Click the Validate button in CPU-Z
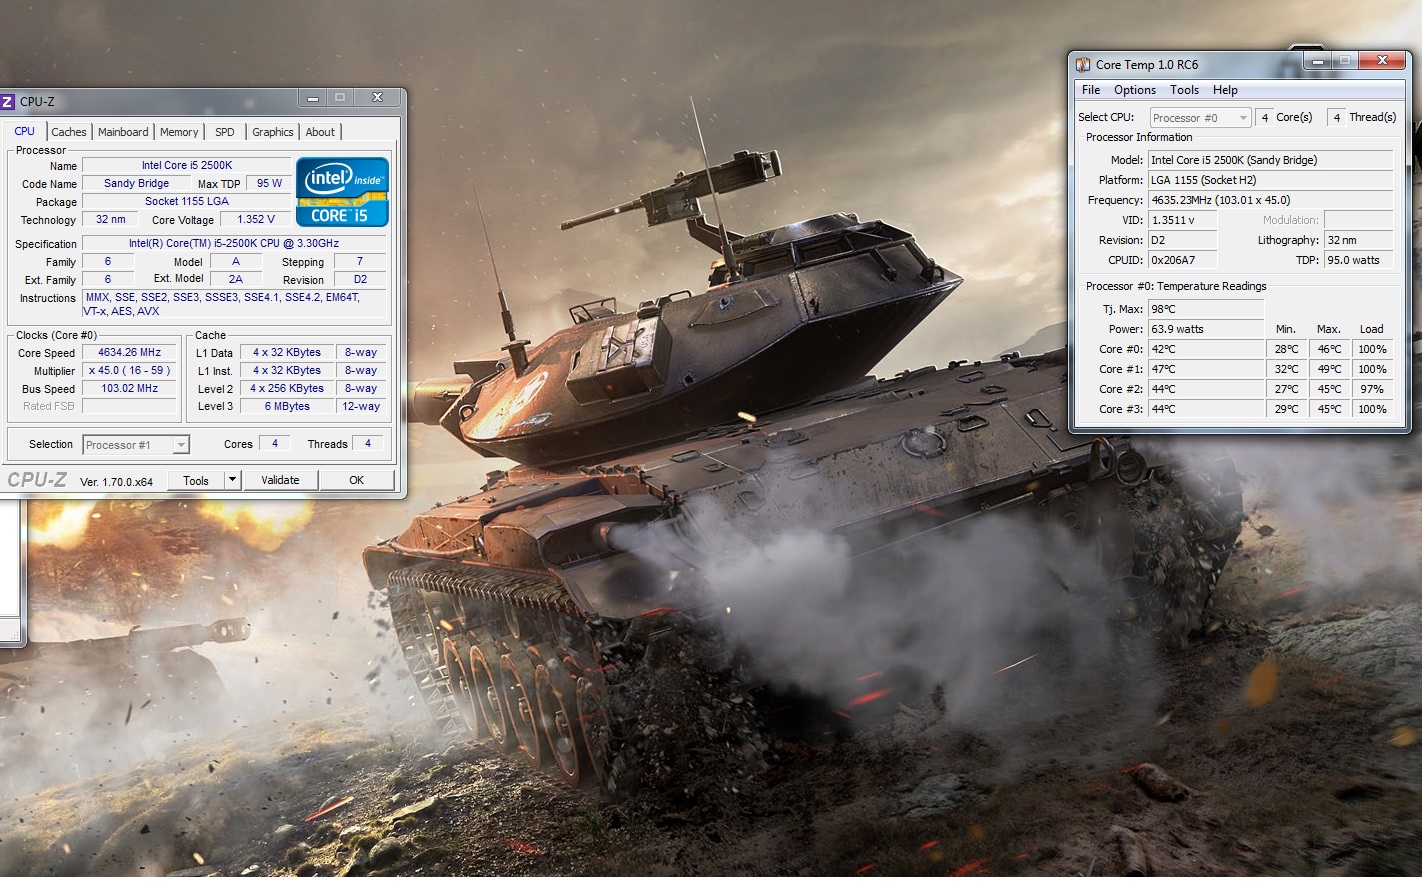The image size is (1422, 886). point(280,480)
